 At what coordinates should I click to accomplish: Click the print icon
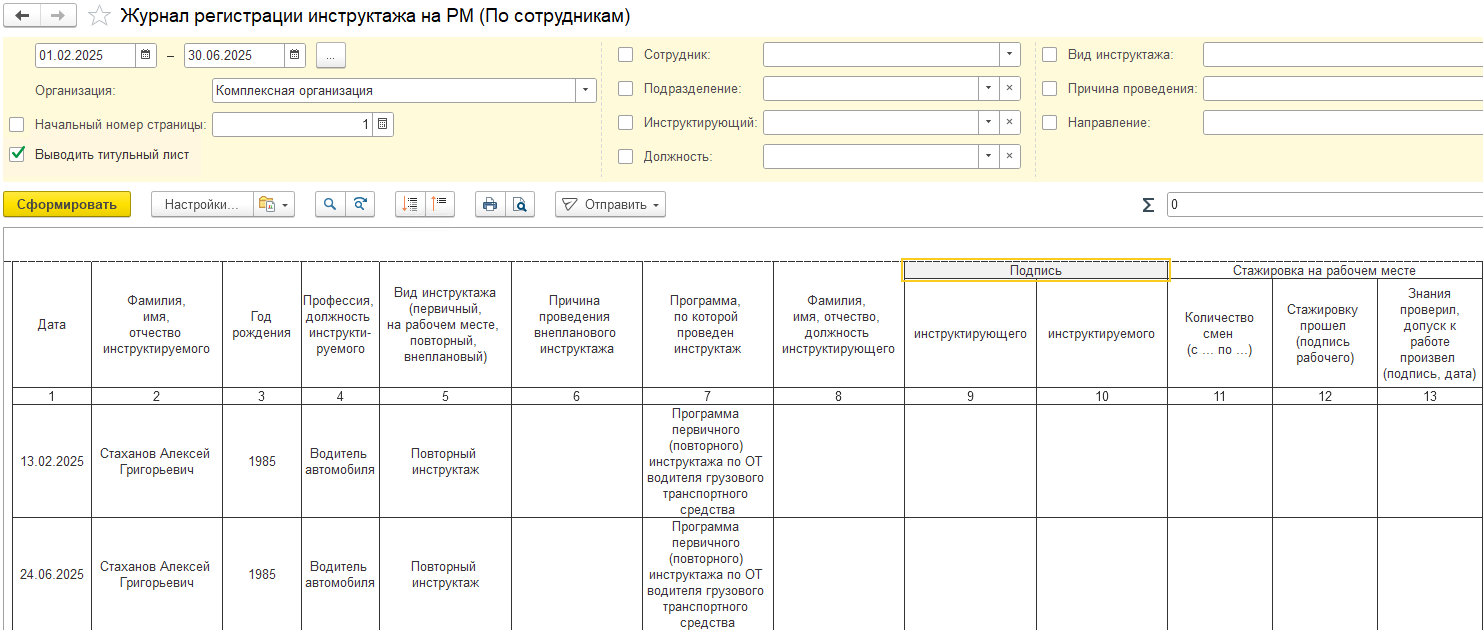point(489,204)
